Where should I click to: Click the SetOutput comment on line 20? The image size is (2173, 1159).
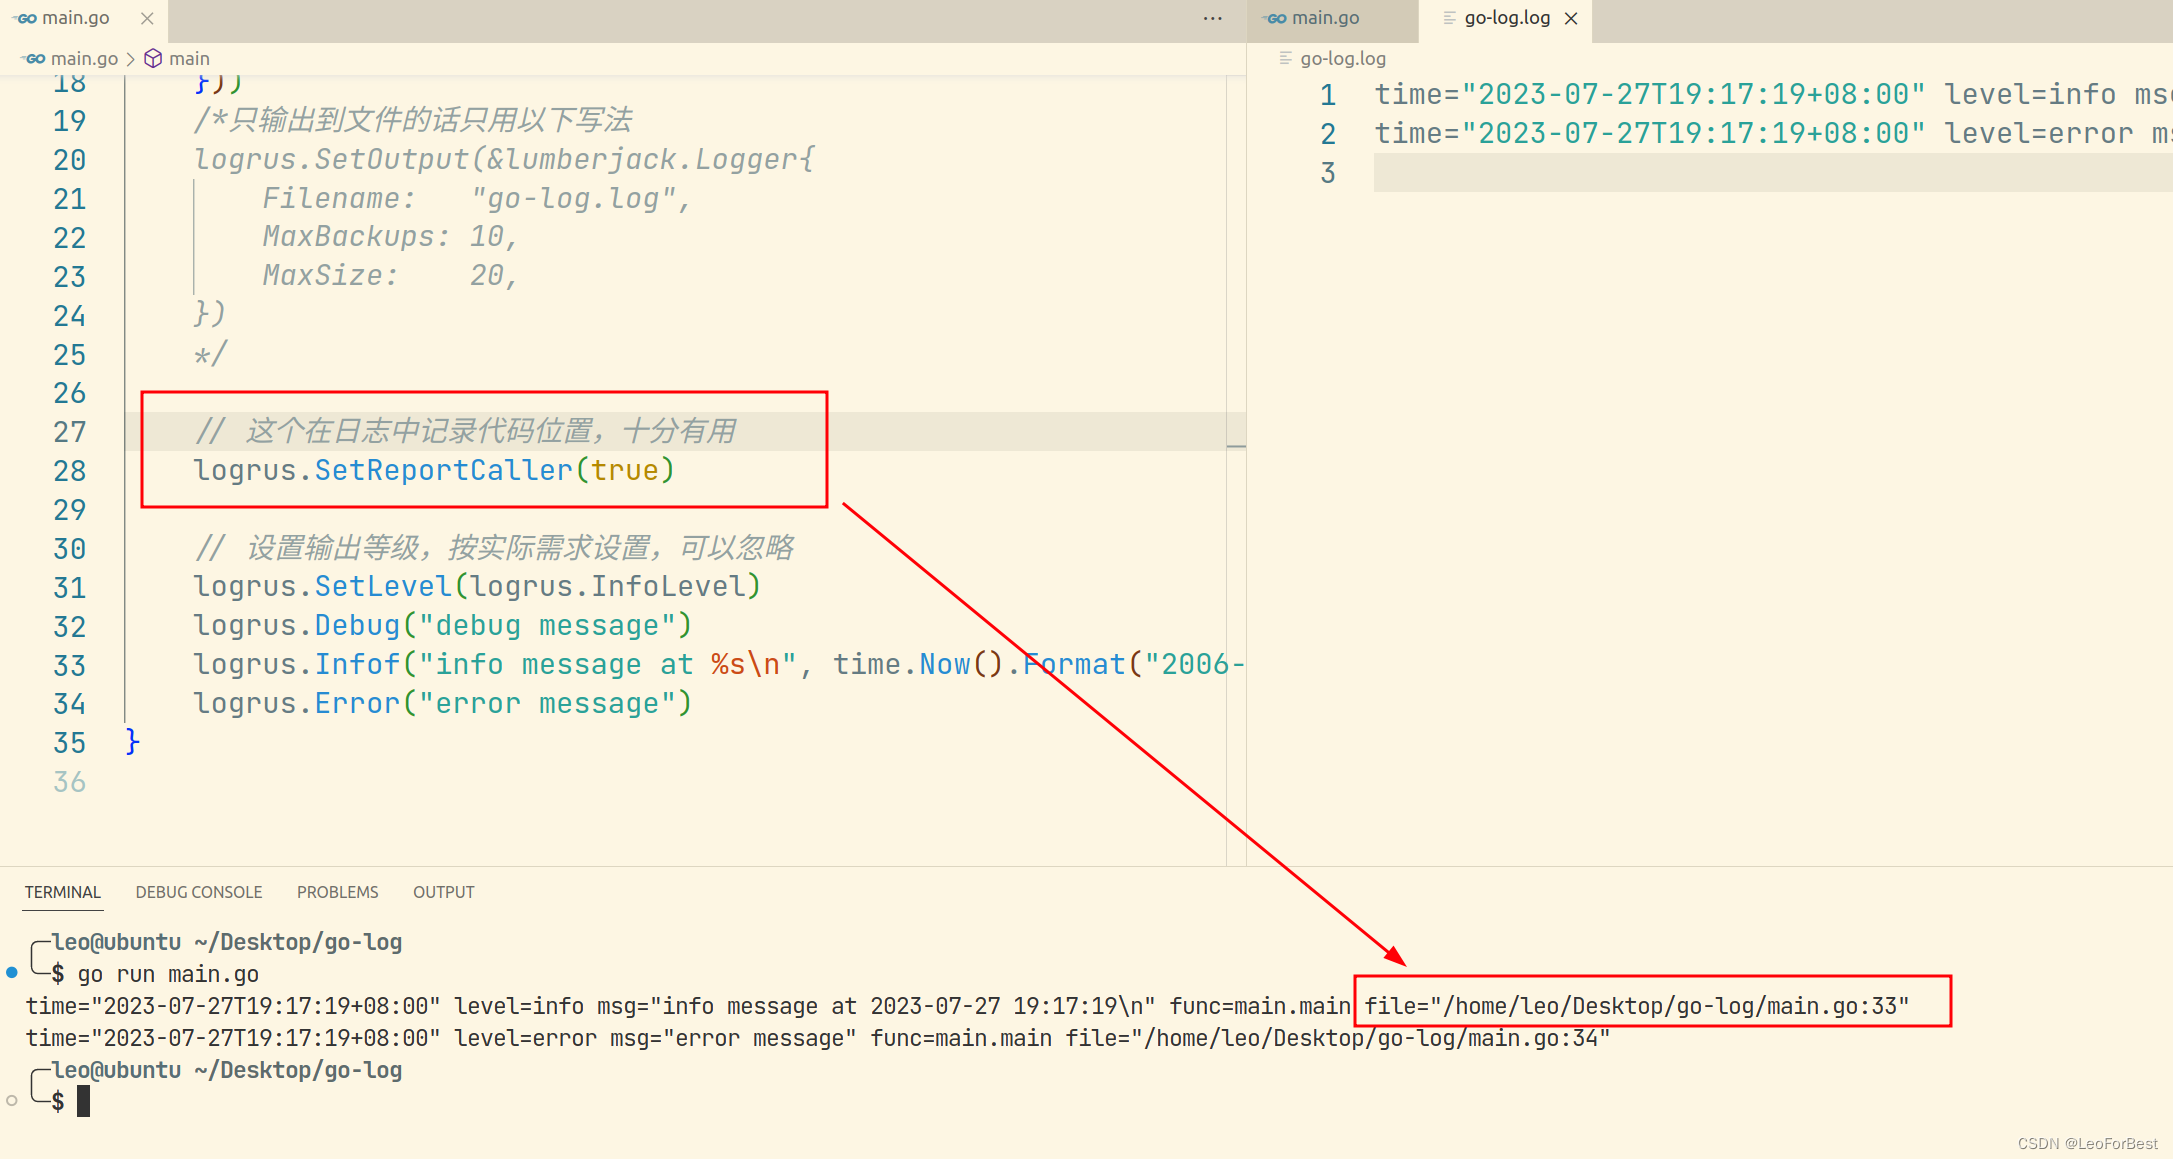[504, 159]
